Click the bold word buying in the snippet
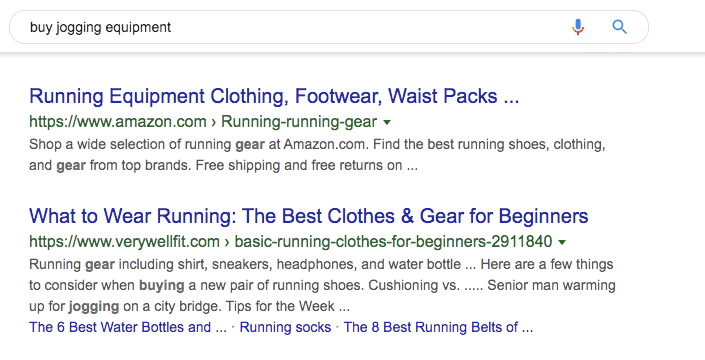The height and width of the screenshot is (360, 705). (x=161, y=285)
